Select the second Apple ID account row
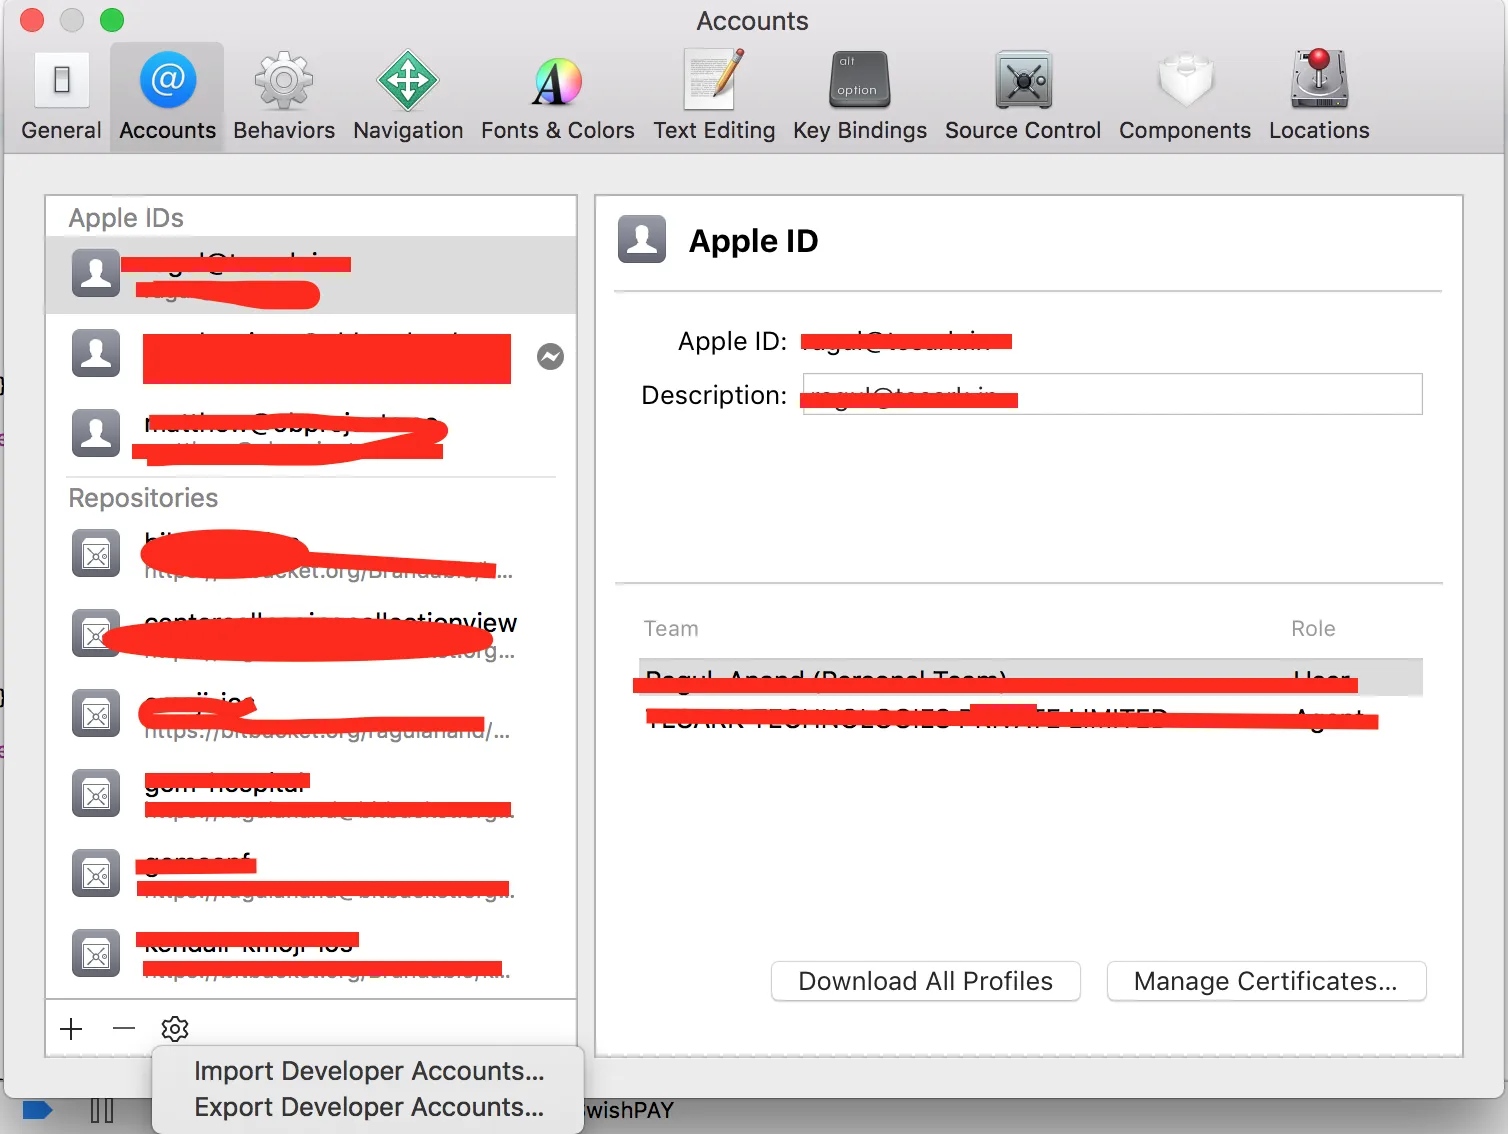Image resolution: width=1508 pixels, height=1134 pixels. 311,355
